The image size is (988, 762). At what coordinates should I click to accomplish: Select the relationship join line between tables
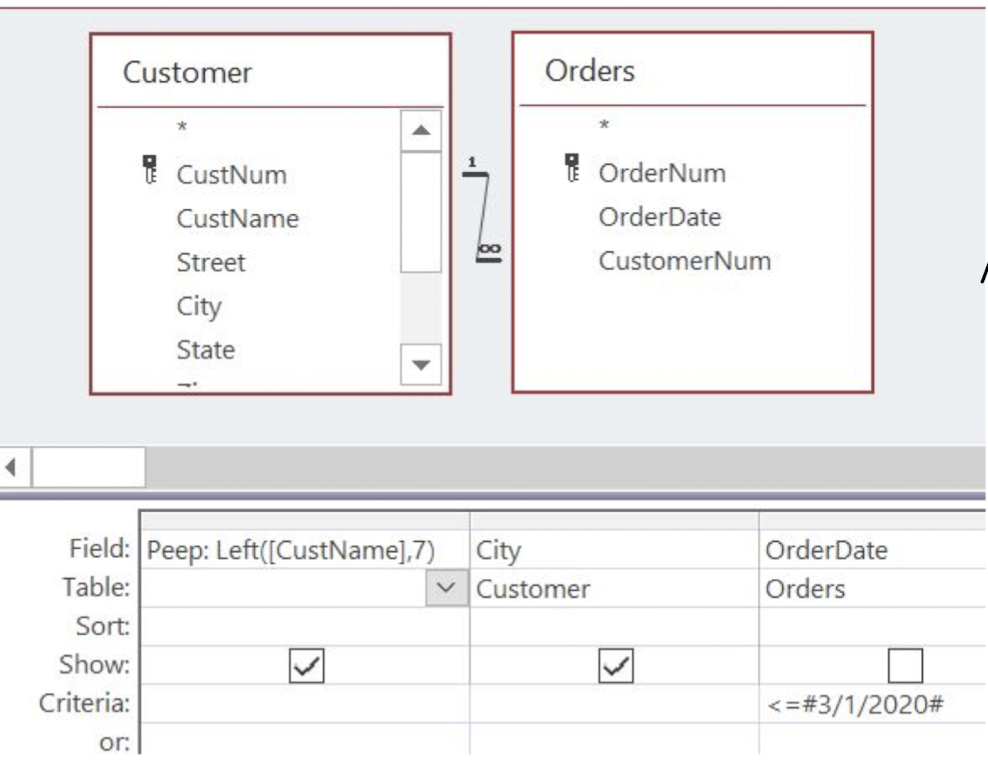[483, 211]
